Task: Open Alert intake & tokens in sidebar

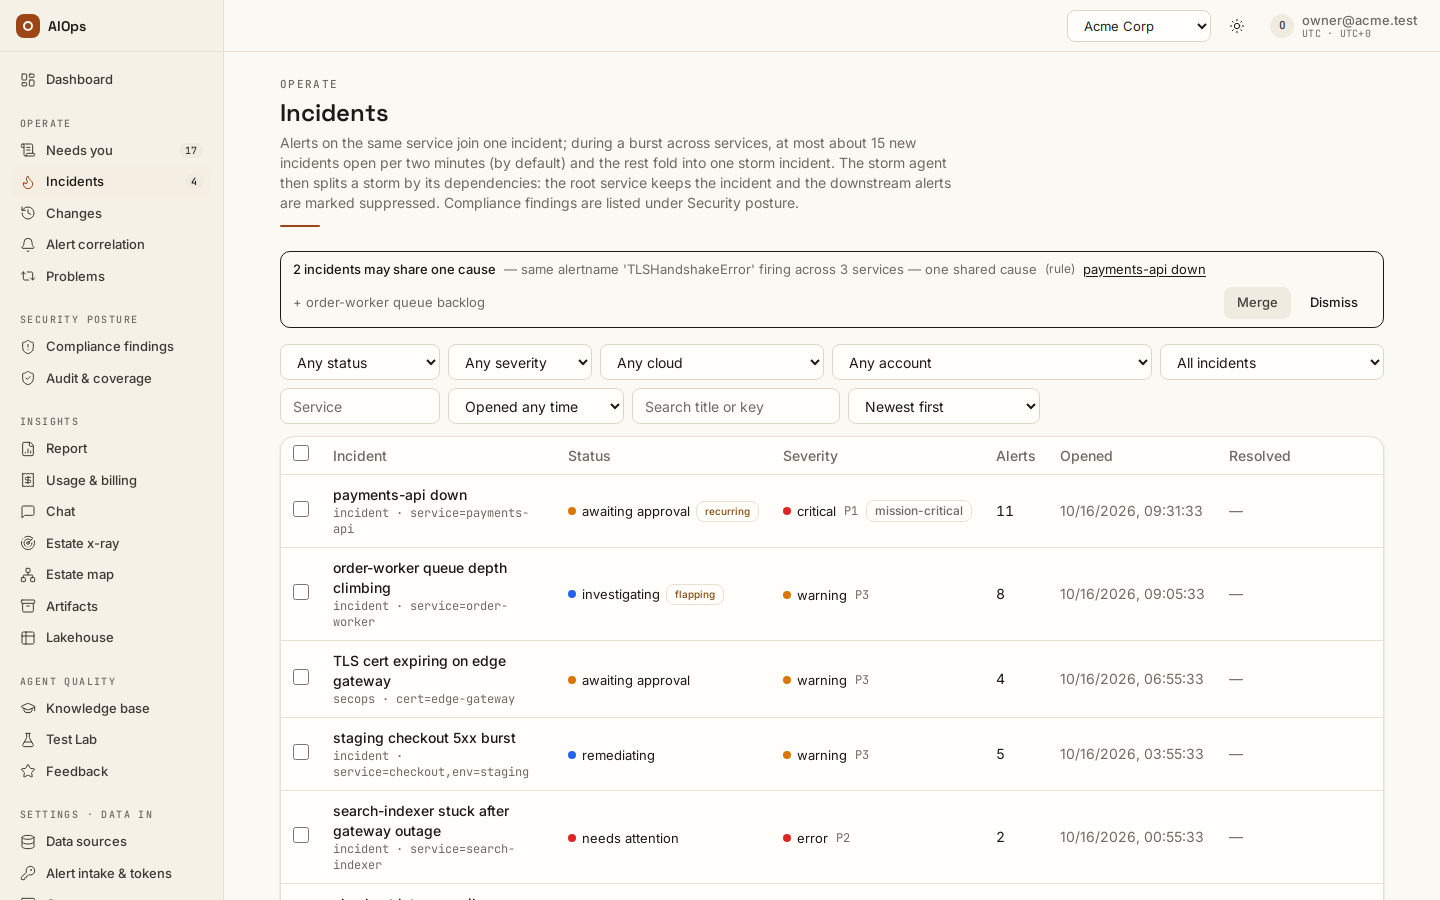Action: coord(112,874)
